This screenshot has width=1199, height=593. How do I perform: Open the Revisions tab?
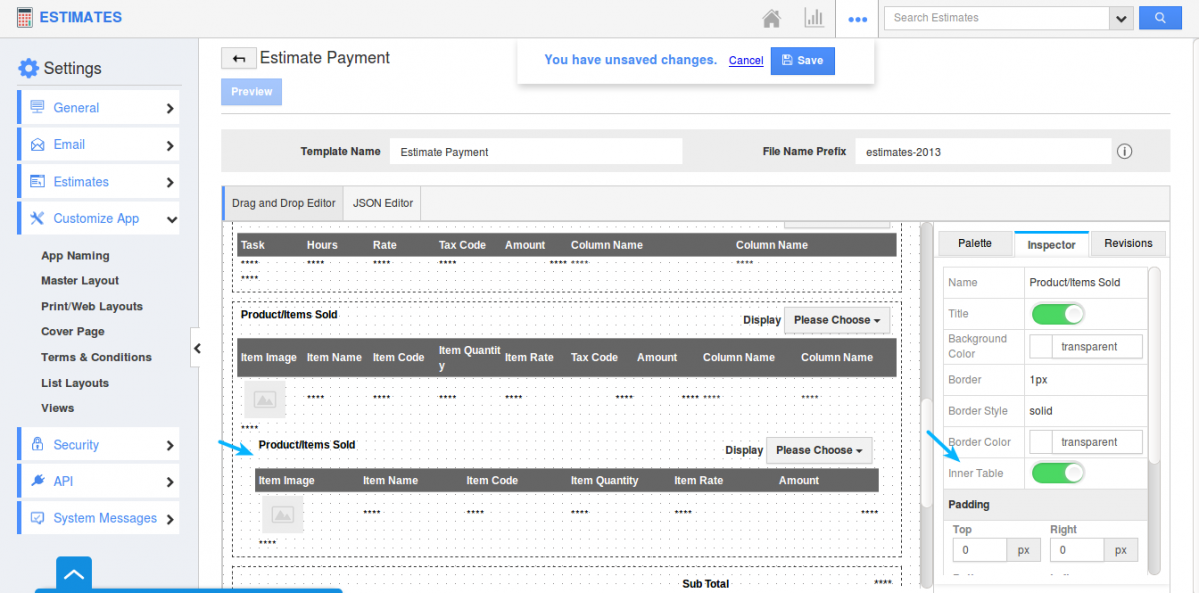(1128, 243)
